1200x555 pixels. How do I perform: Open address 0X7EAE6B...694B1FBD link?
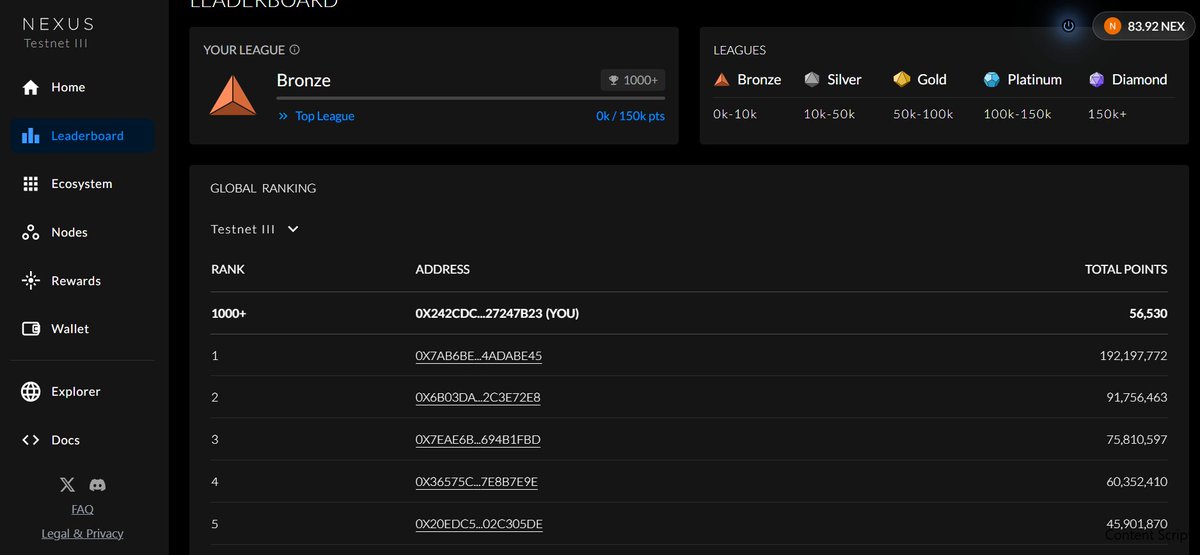point(478,439)
